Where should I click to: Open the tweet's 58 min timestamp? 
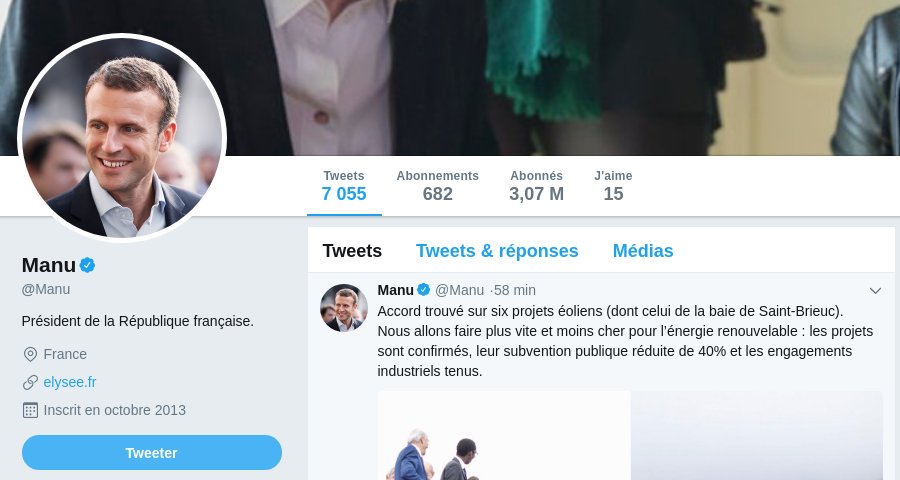pyautogui.click(x=515, y=290)
